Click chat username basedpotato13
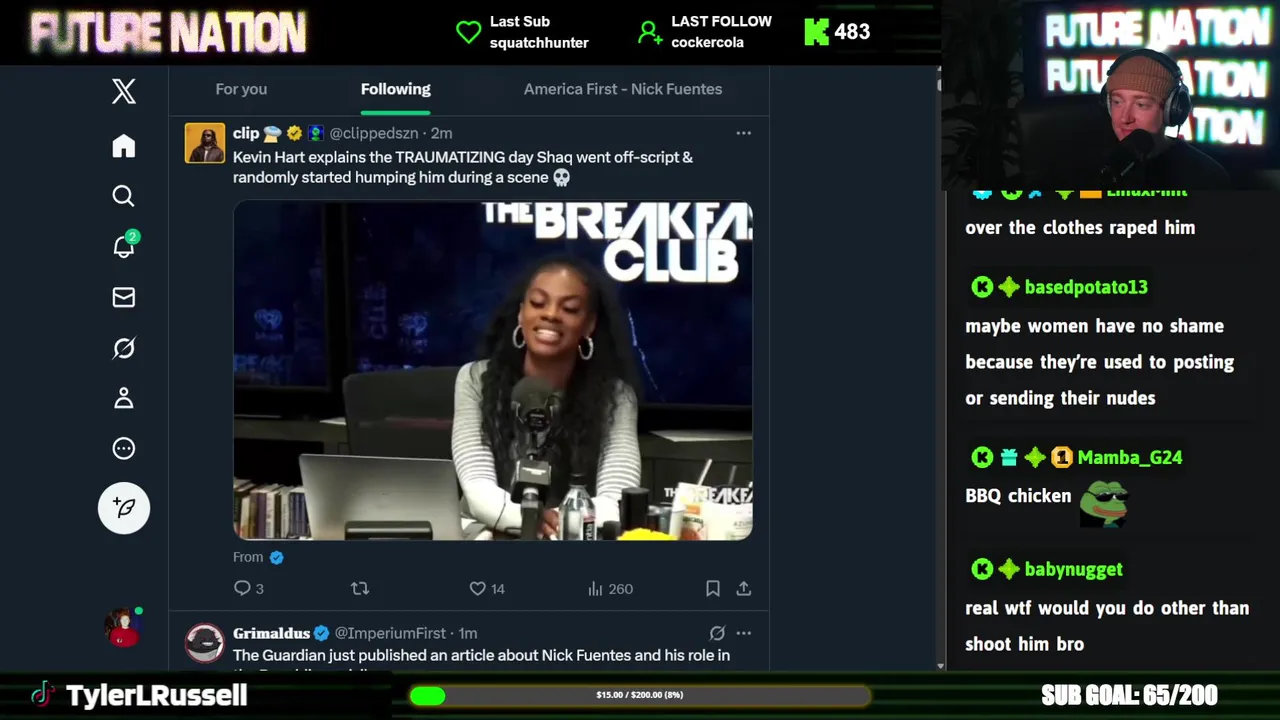 (x=1086, y=287)
